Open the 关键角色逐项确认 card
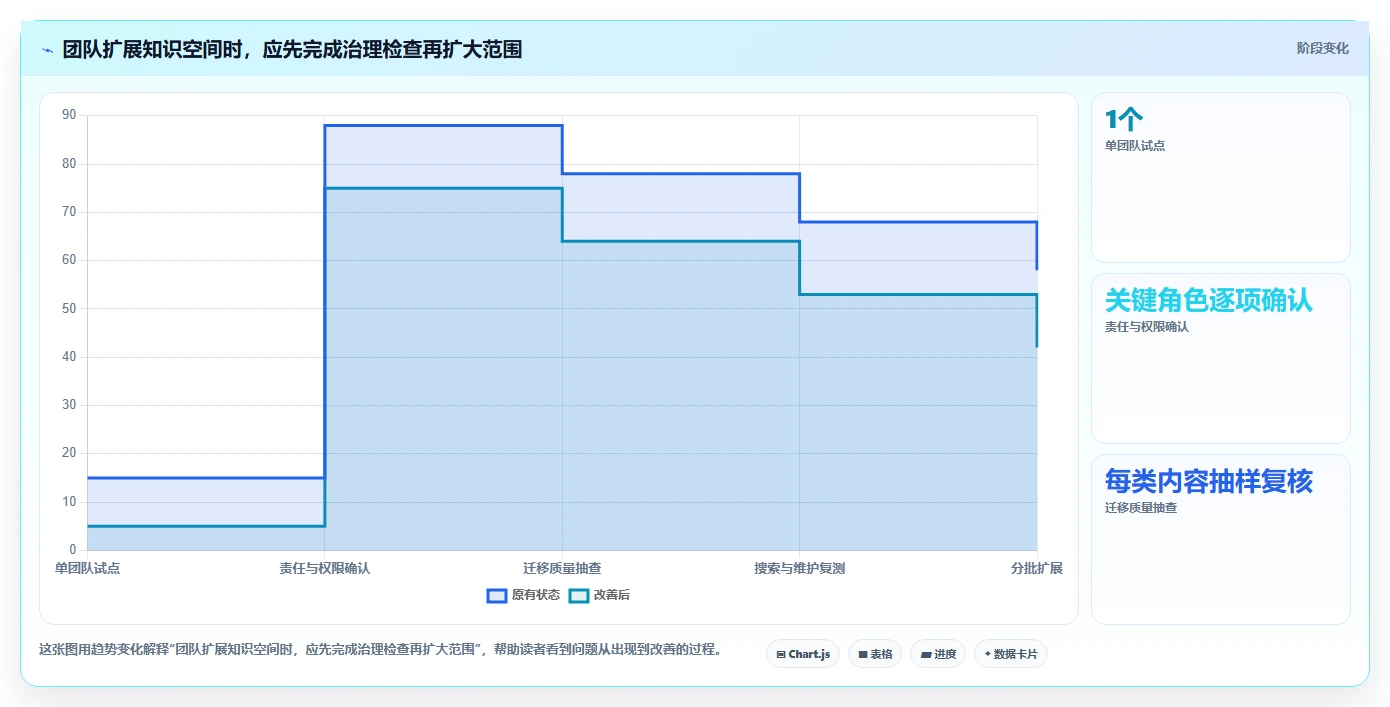 pos(1221,358)
